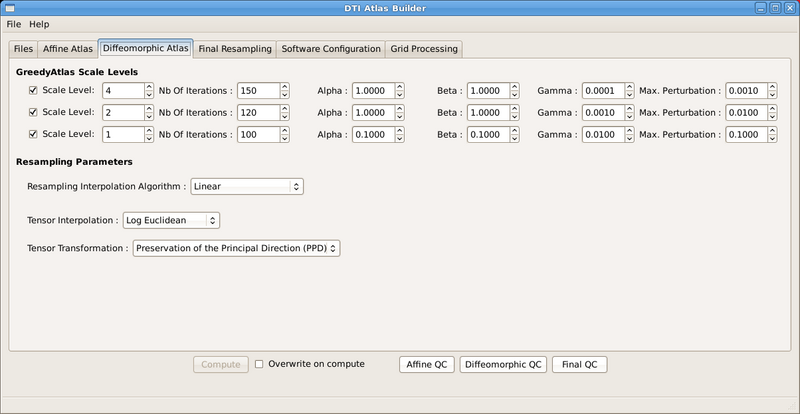Increase second row Beta with up arrow
This screenshot has height=414, width=800.
[x=515, y=109]
